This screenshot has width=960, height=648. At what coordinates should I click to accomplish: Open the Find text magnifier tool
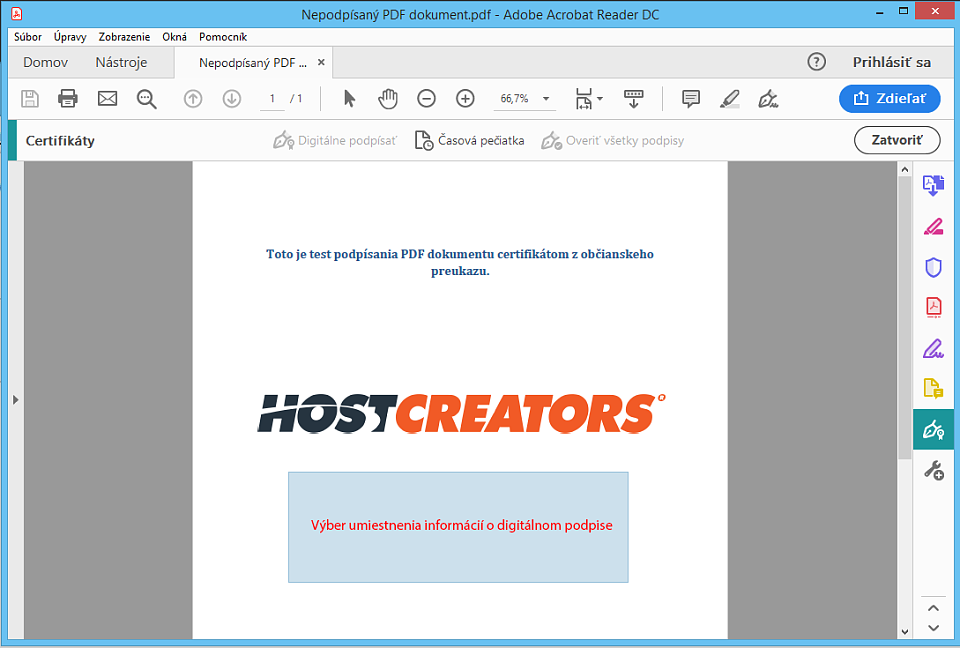point(147,99)
